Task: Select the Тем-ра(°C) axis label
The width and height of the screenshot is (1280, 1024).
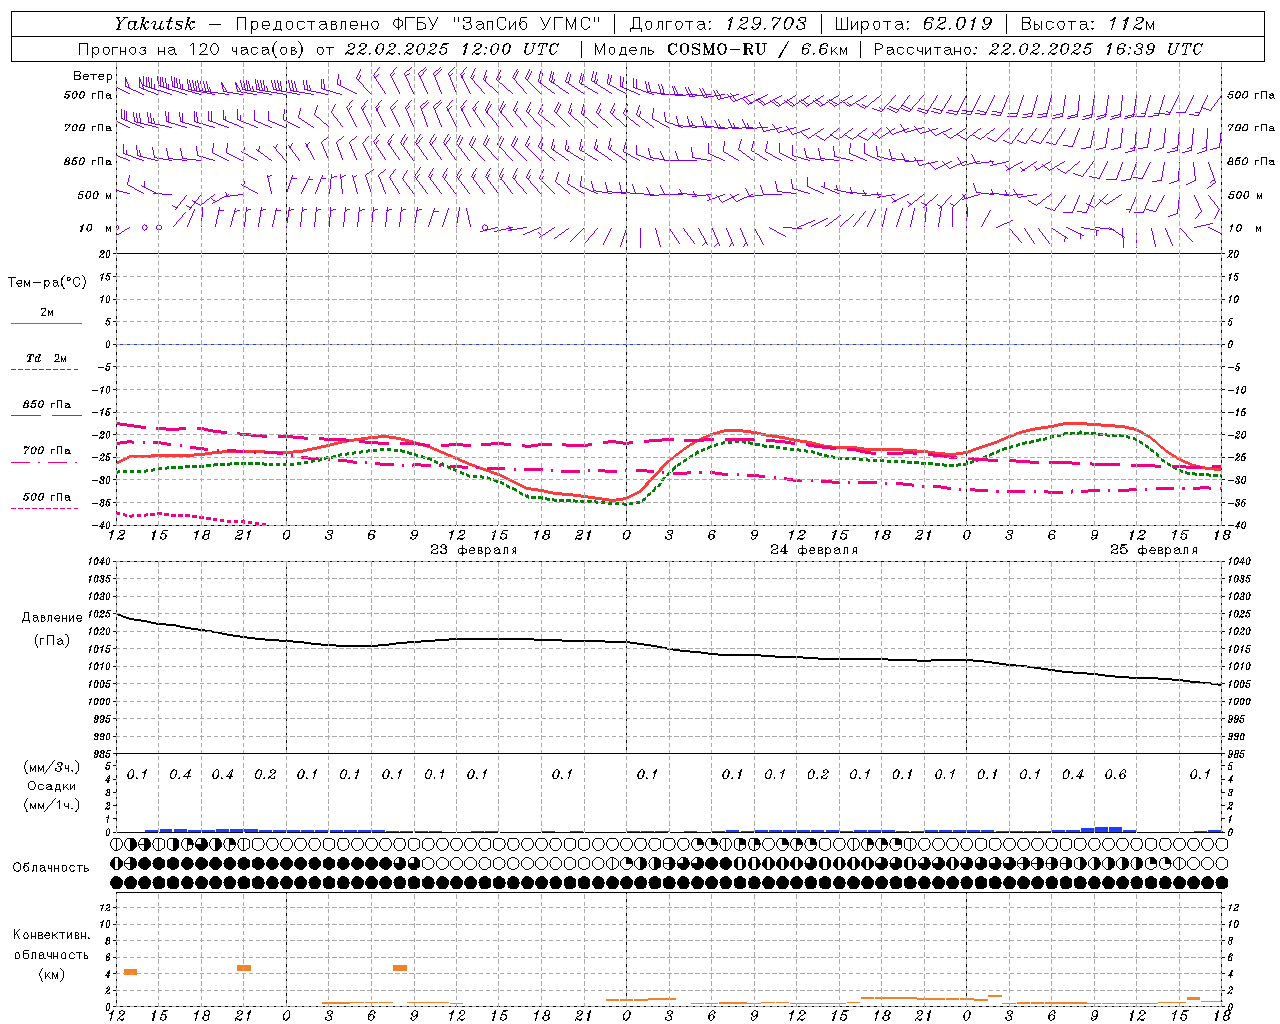Action: (x=47, y=283)
